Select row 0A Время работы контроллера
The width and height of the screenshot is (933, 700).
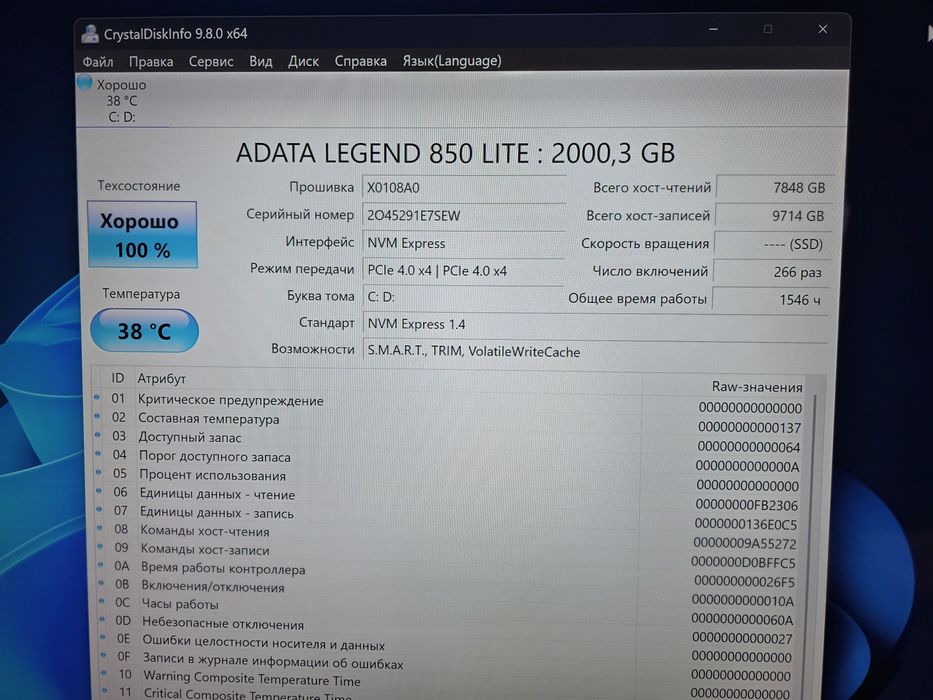pos(448,574)
